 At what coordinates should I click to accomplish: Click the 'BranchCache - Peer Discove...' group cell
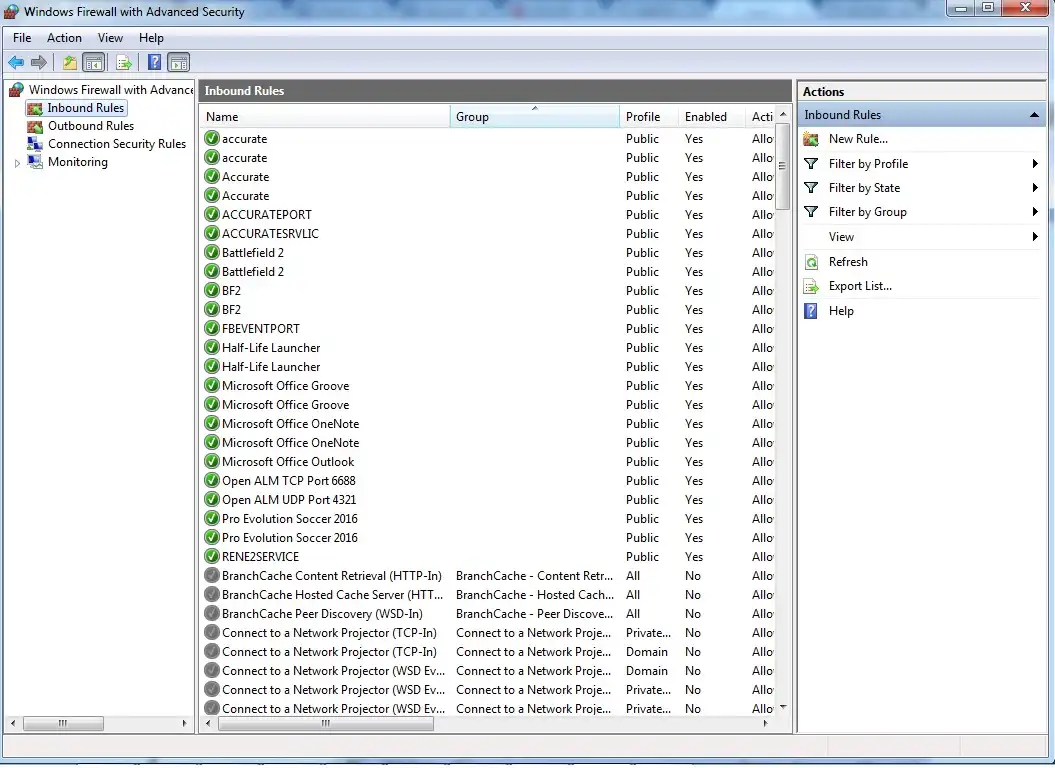pyautogui.click(x=534, y=614)
